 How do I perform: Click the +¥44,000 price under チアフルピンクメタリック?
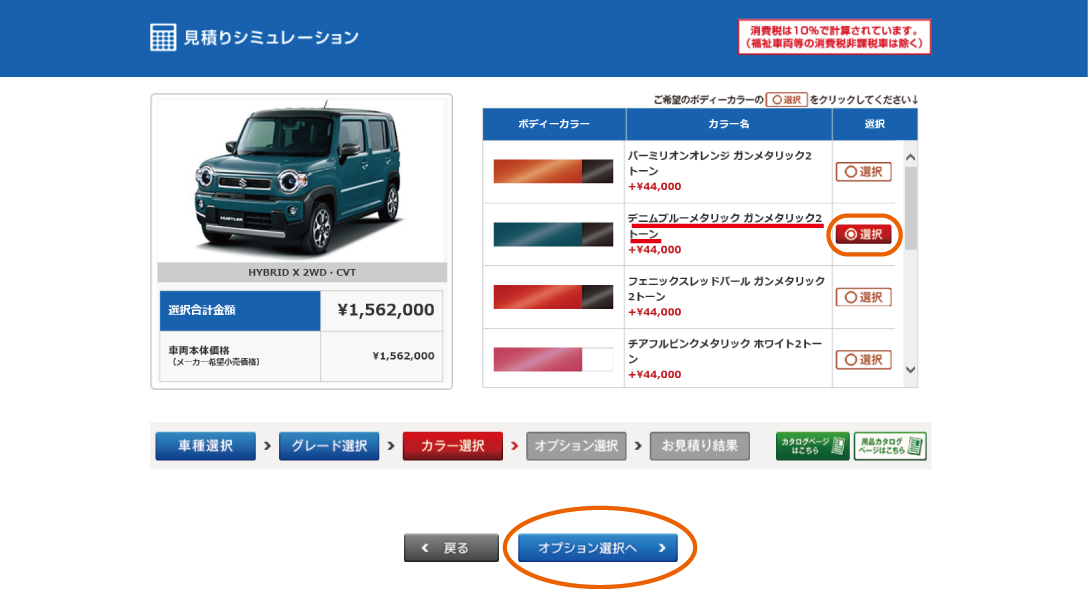point(654,375)
